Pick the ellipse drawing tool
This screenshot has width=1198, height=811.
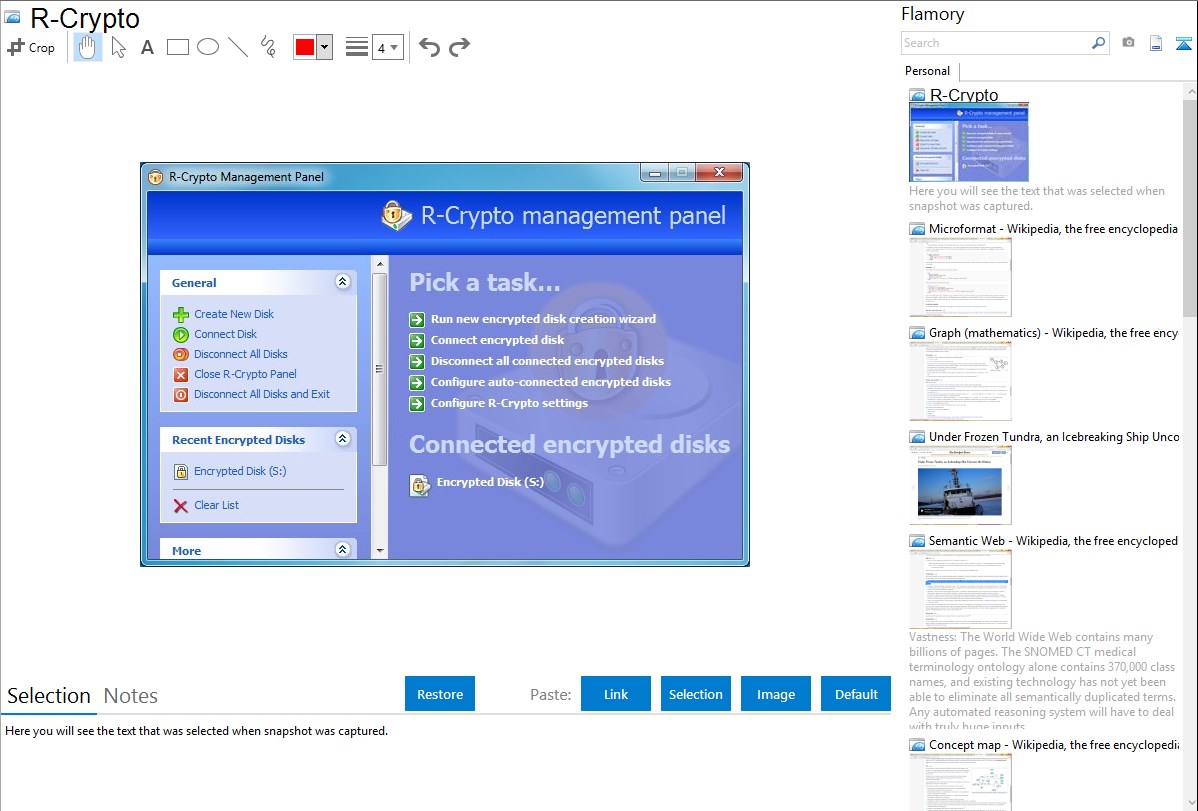pos(208,47)
